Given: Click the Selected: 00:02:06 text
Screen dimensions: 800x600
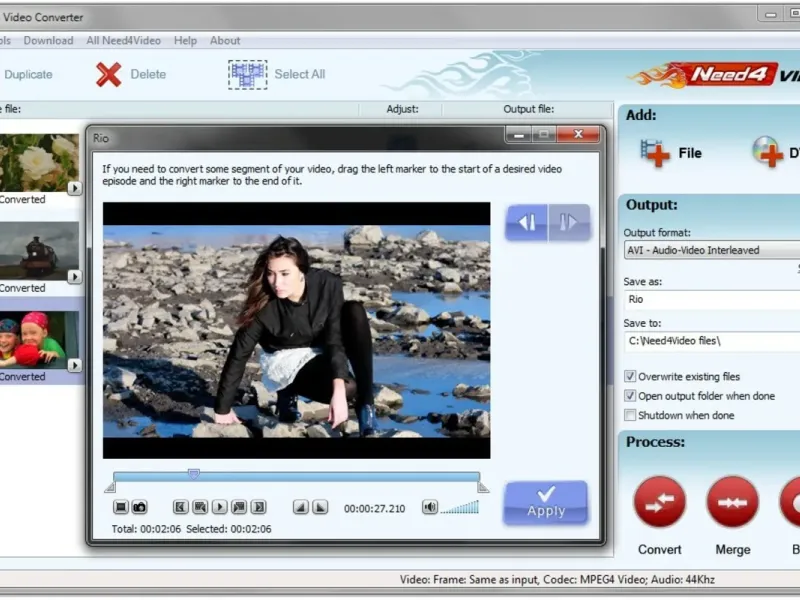Looking at the screenshot, I should pos(229,529).
